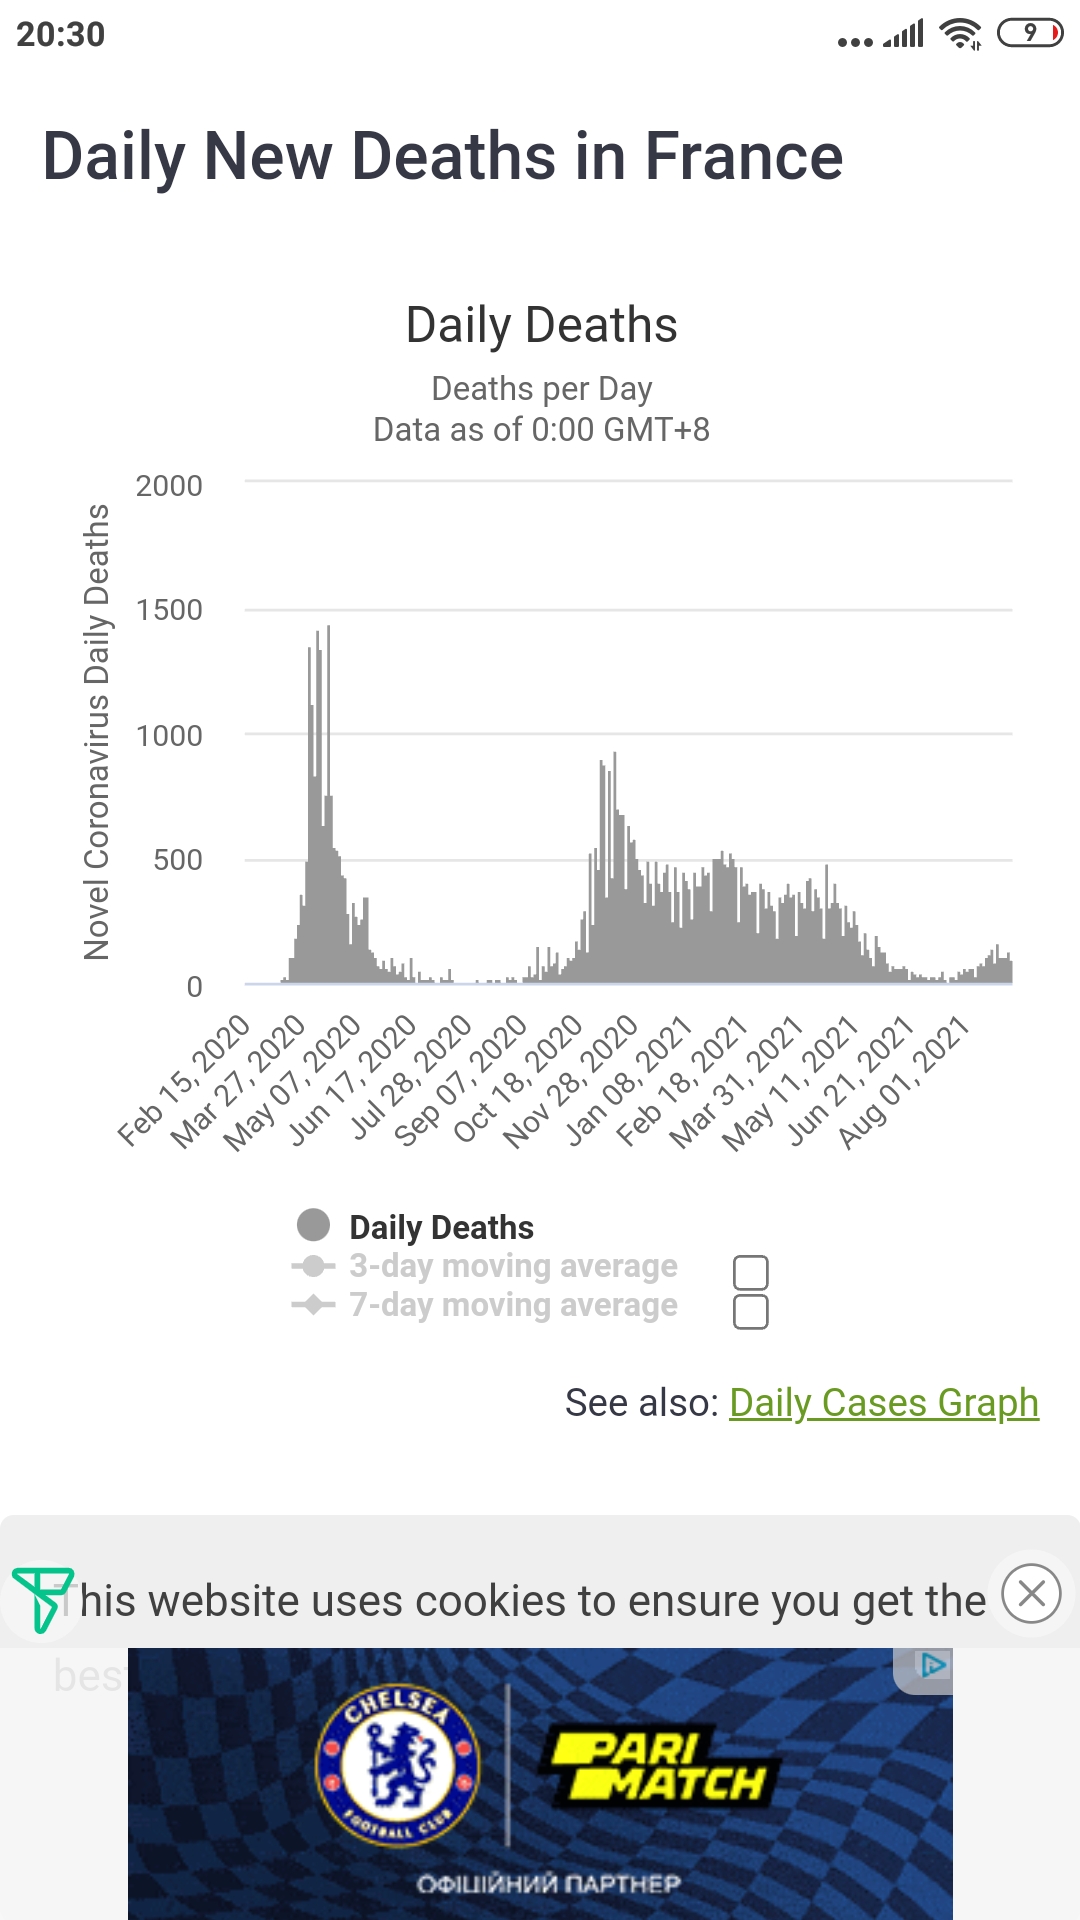Tap the cellular signal strength icon
The width and height of the screenshot is (1080, 1920).
coord(904,35)
